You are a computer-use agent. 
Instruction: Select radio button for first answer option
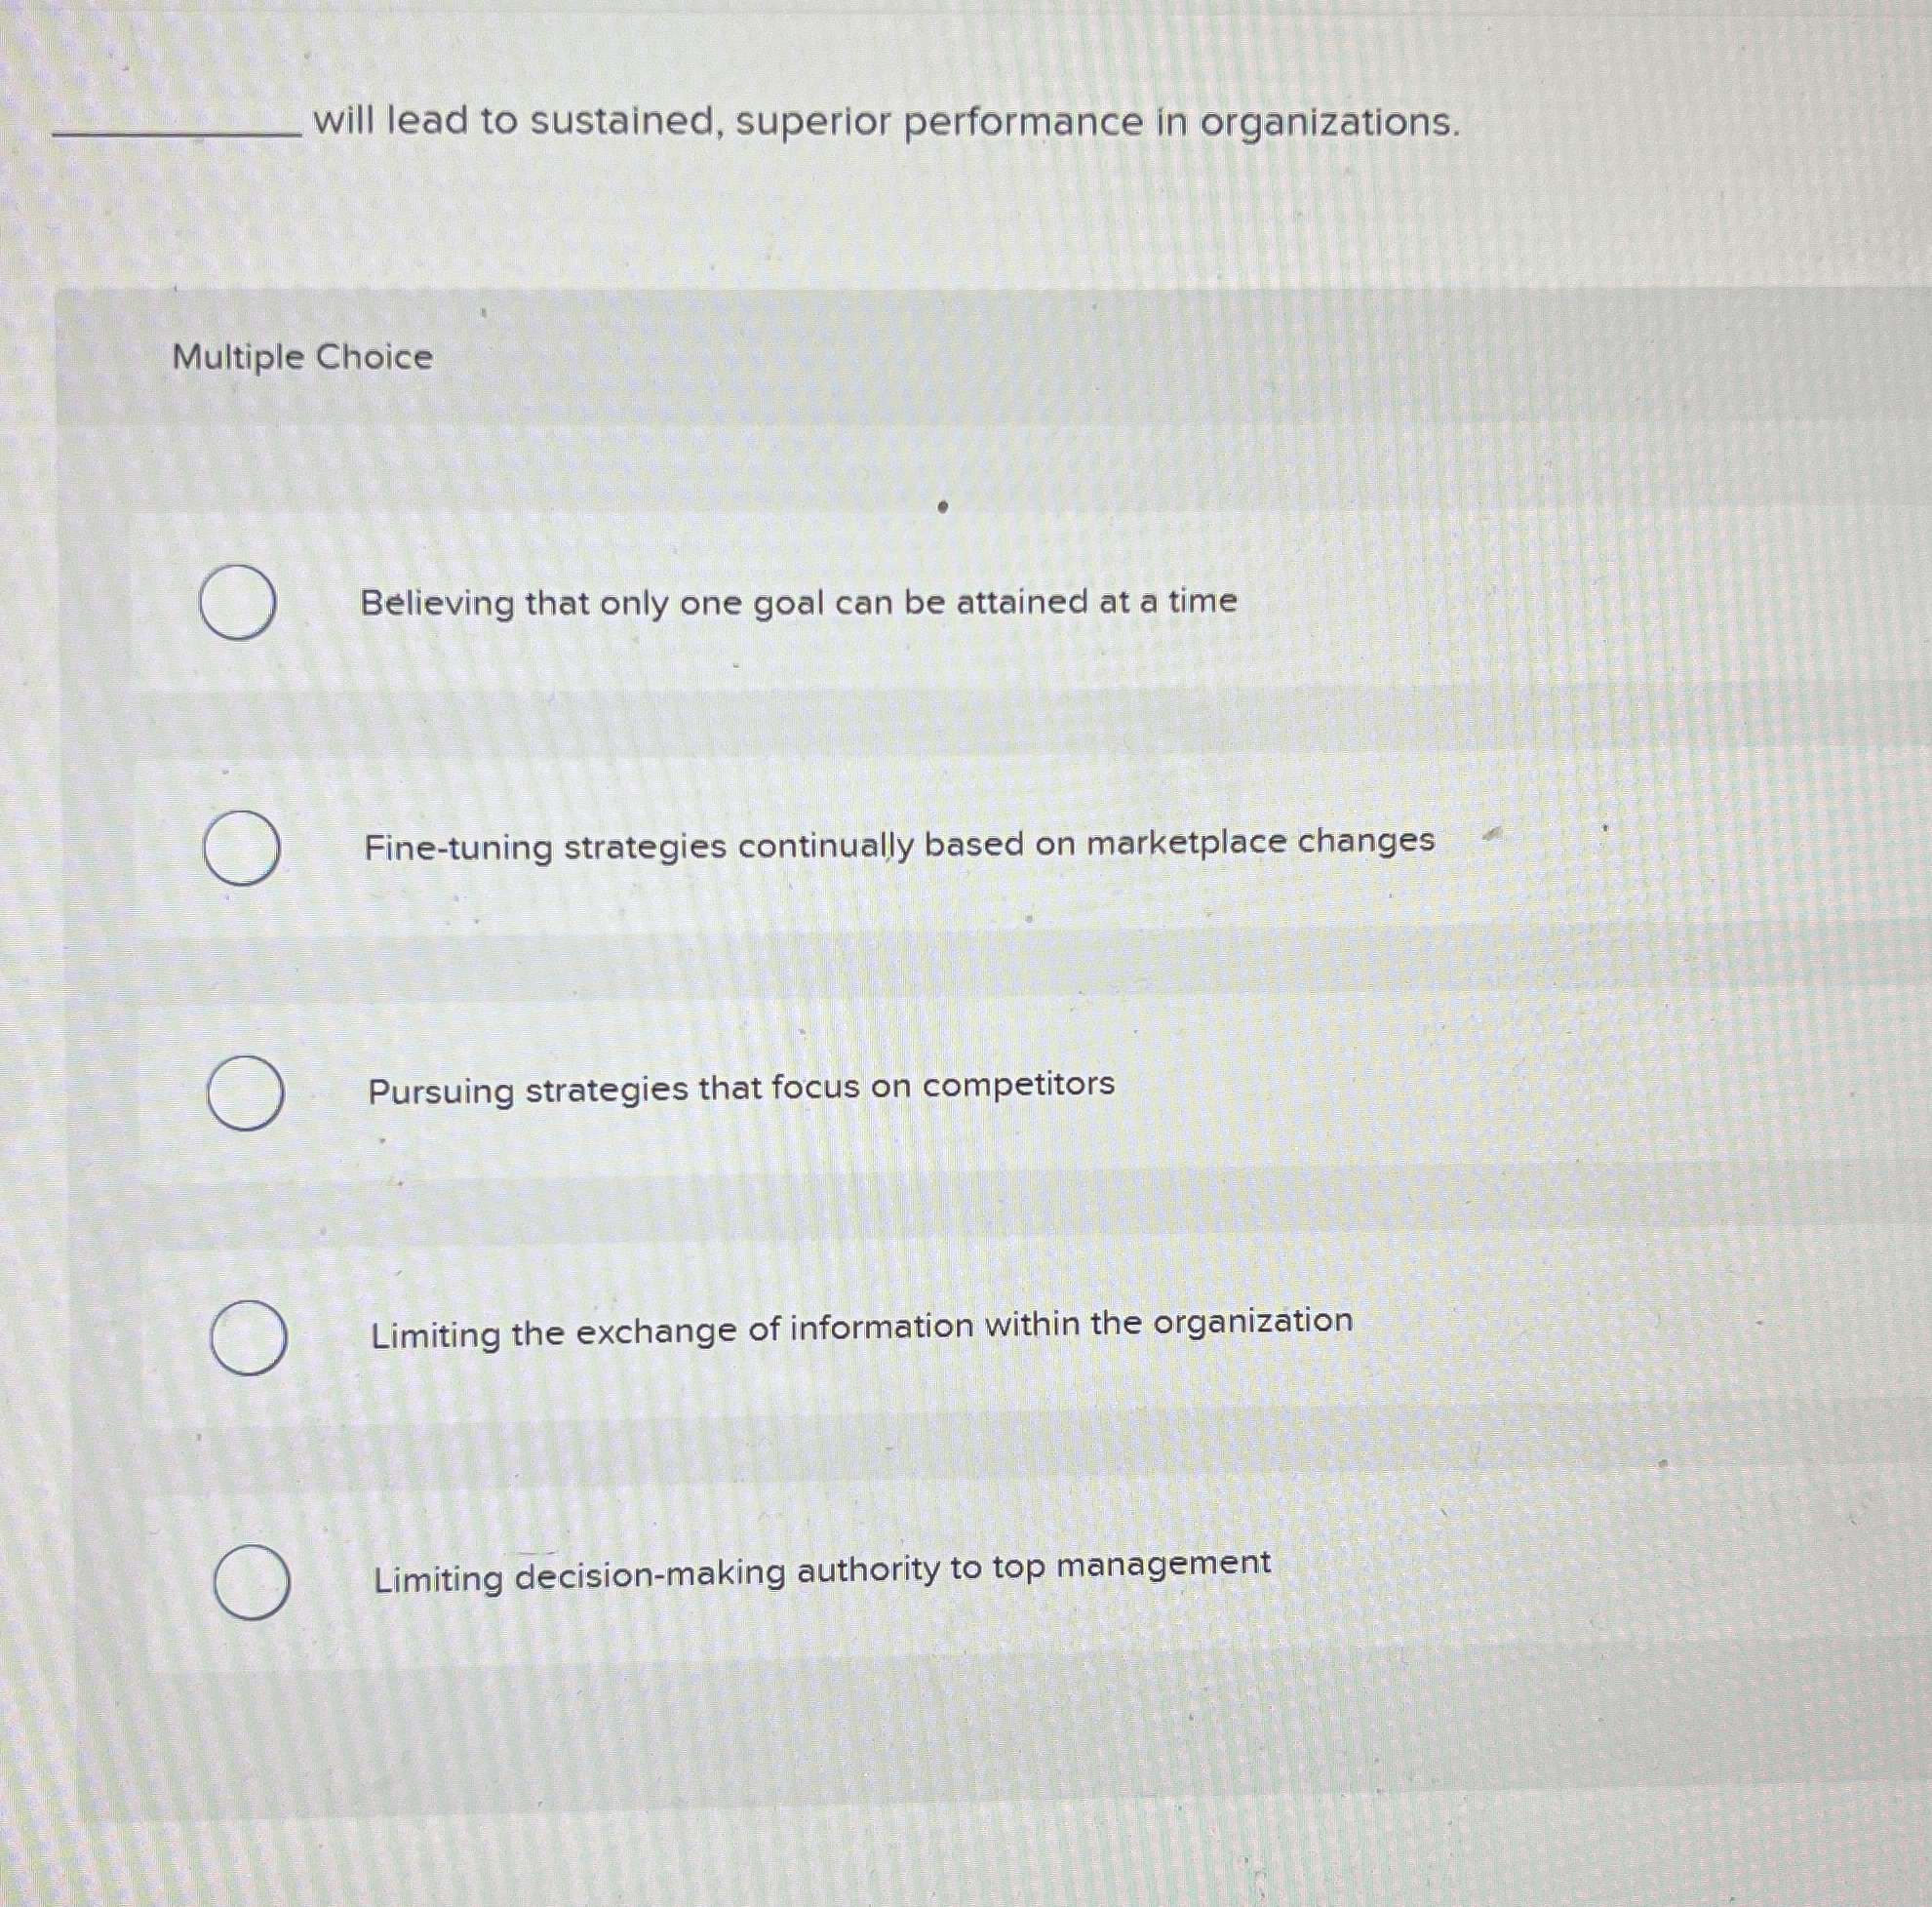pyautogui.click(x=240, y=601)
